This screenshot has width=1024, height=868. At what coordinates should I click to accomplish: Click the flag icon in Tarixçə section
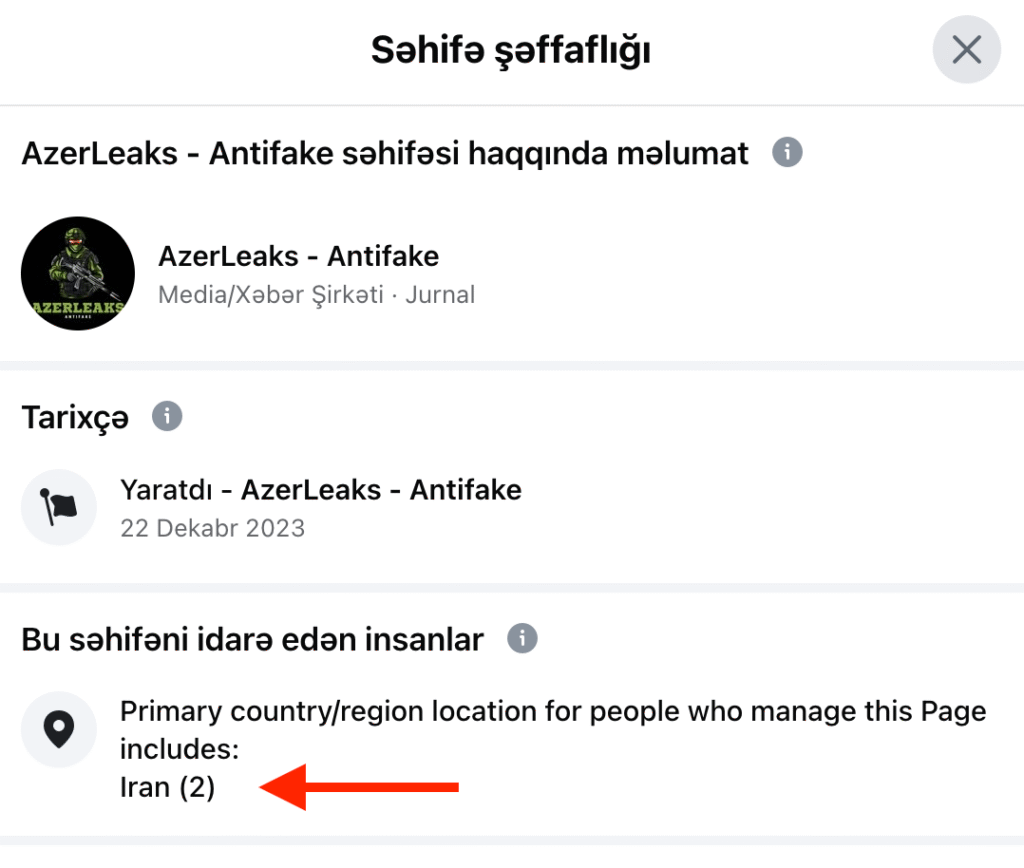(x=59, y=507)
